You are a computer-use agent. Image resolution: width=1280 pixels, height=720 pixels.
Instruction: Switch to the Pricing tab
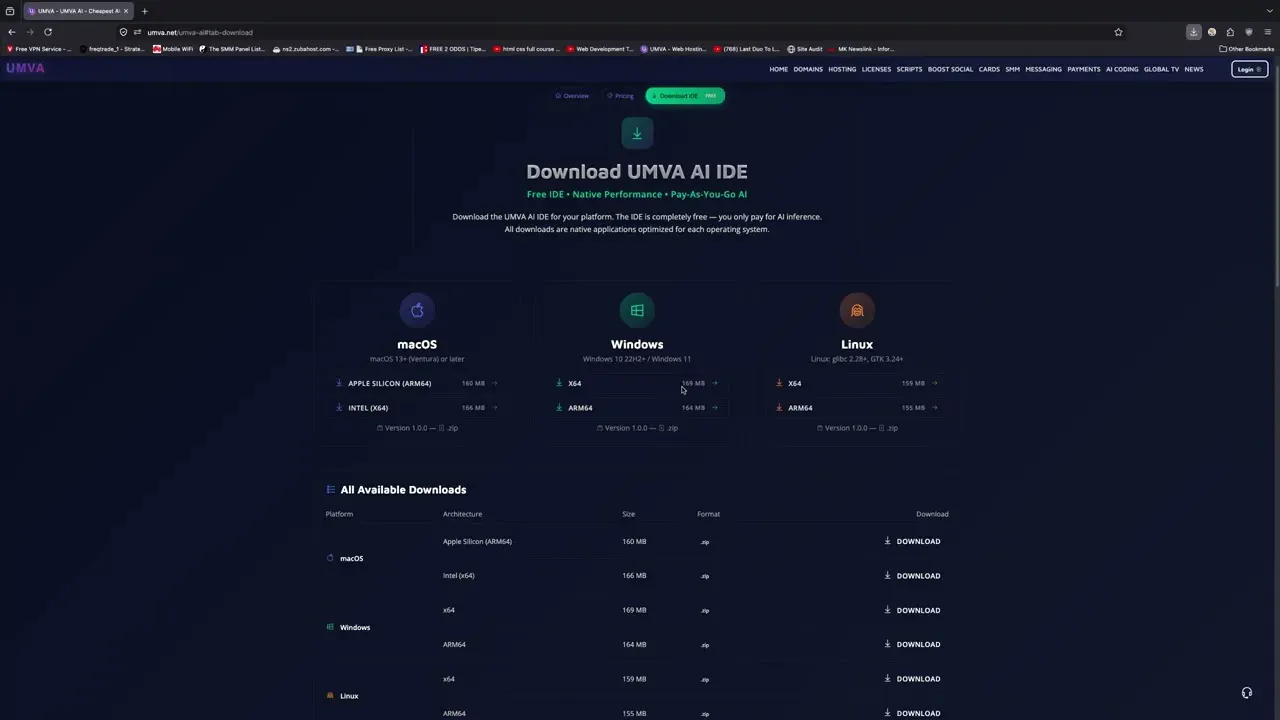(x=620, y=96)
